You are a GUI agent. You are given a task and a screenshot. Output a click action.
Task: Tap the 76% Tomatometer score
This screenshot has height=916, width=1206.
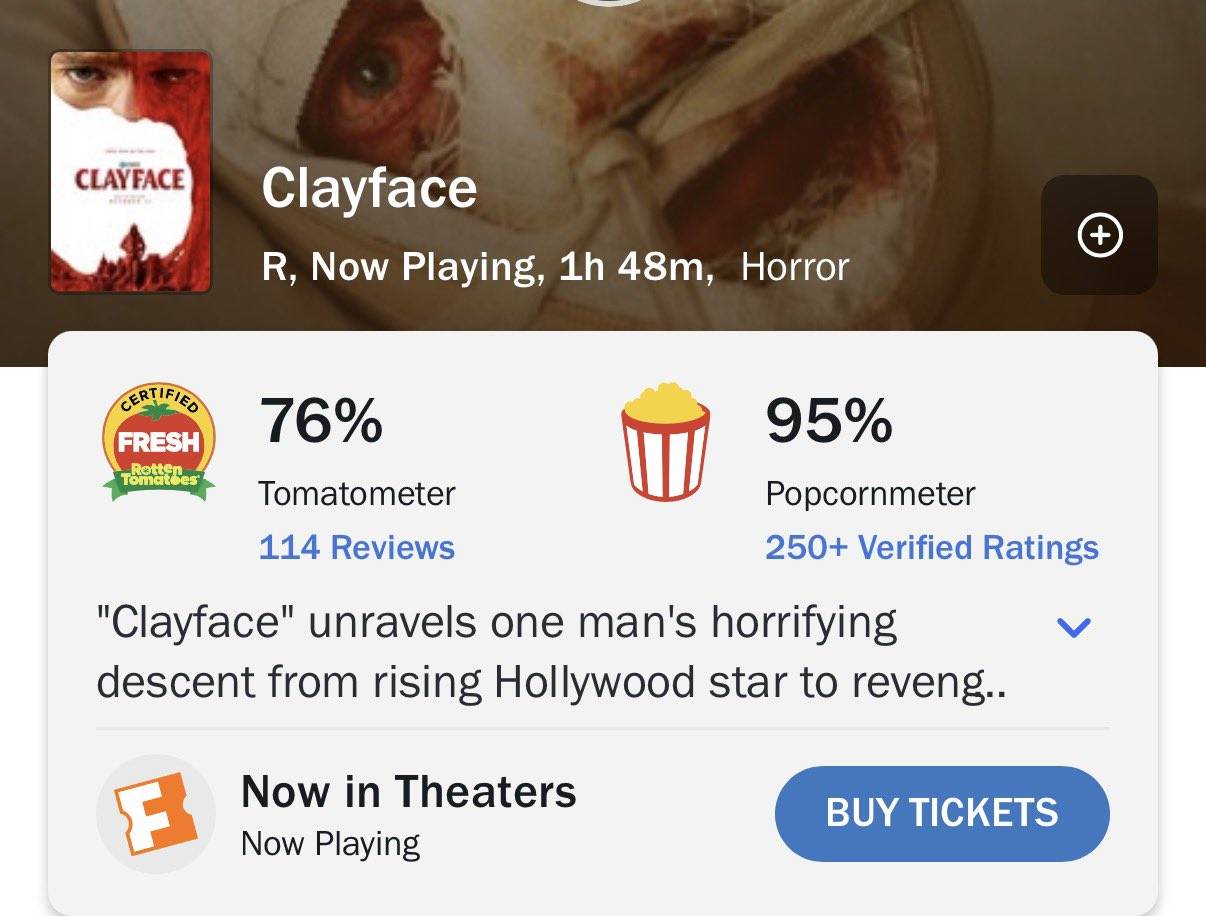point(321,420)
